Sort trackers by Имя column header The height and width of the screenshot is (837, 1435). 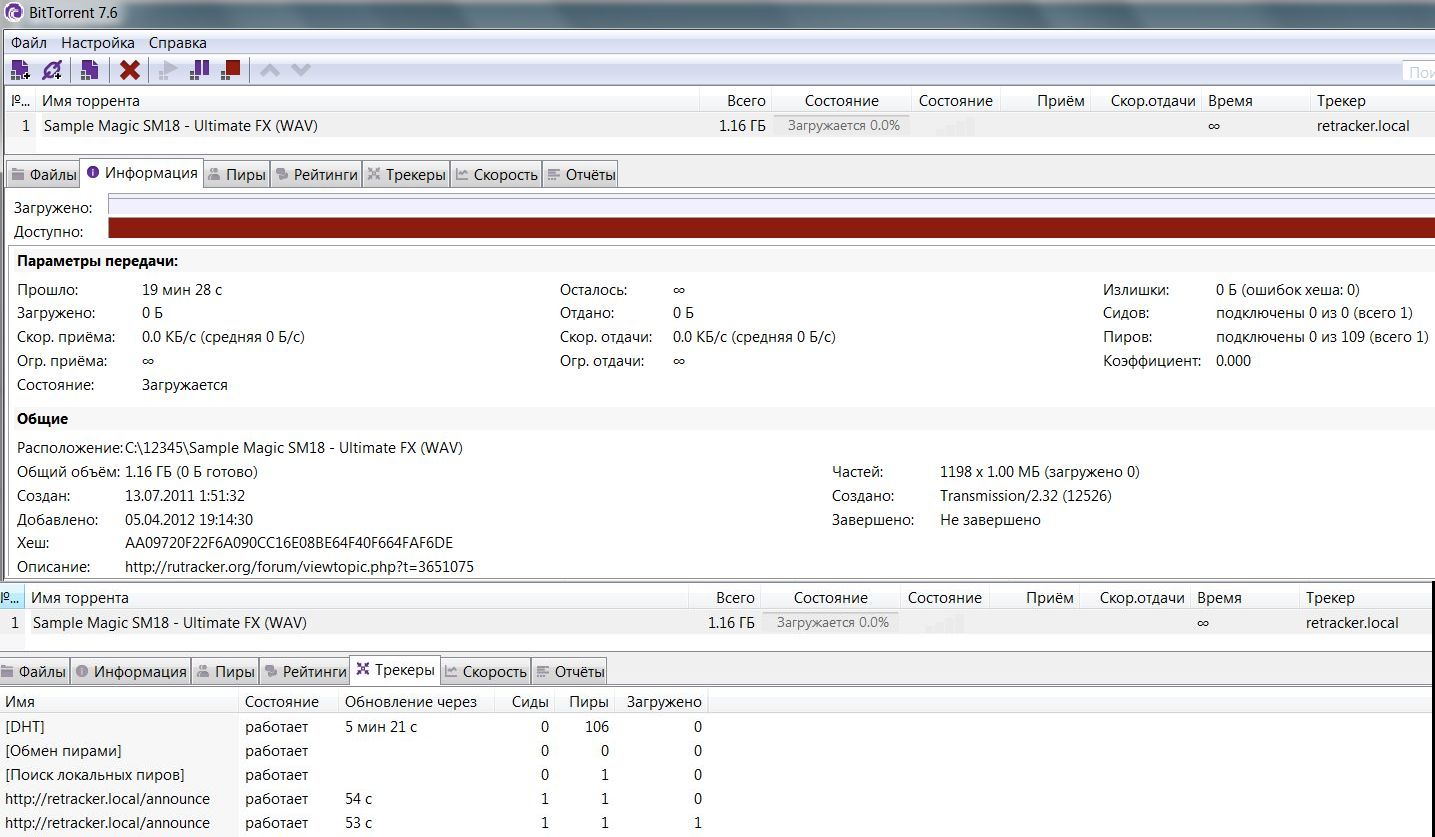pyautogui.click(x=120, y=702)
